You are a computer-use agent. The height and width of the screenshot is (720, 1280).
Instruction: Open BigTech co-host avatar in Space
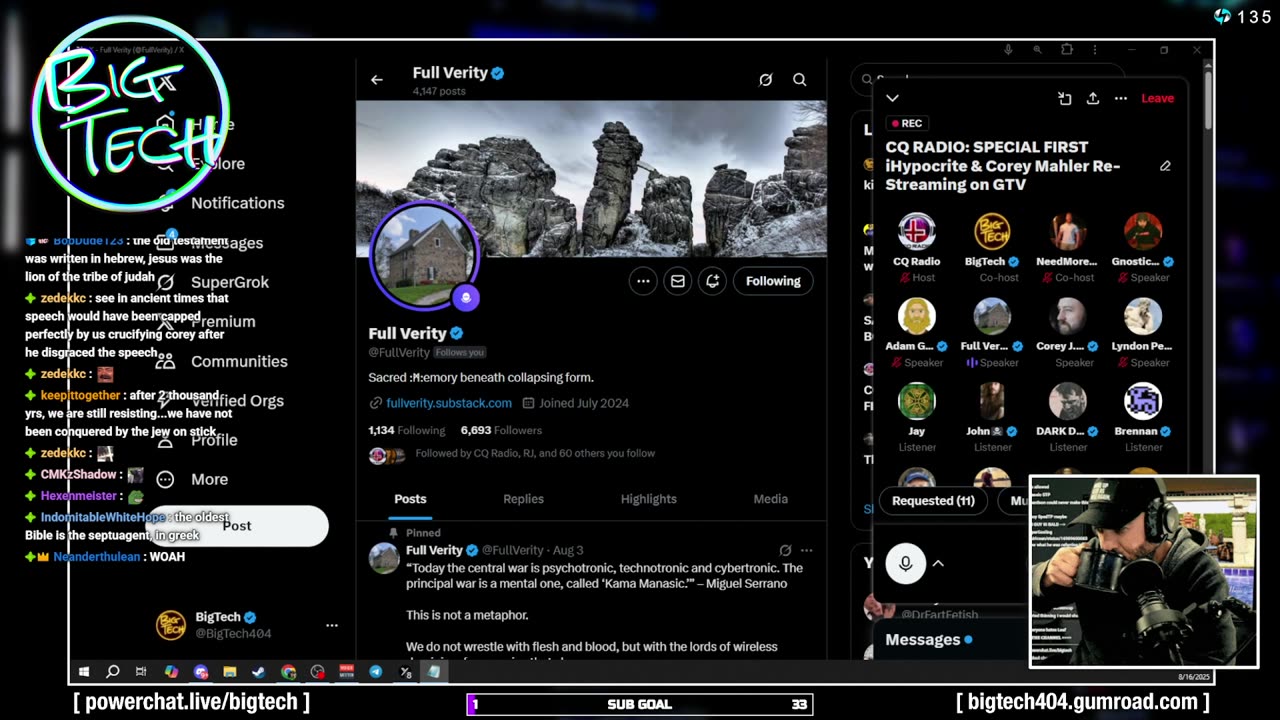(x=992, y=231)
